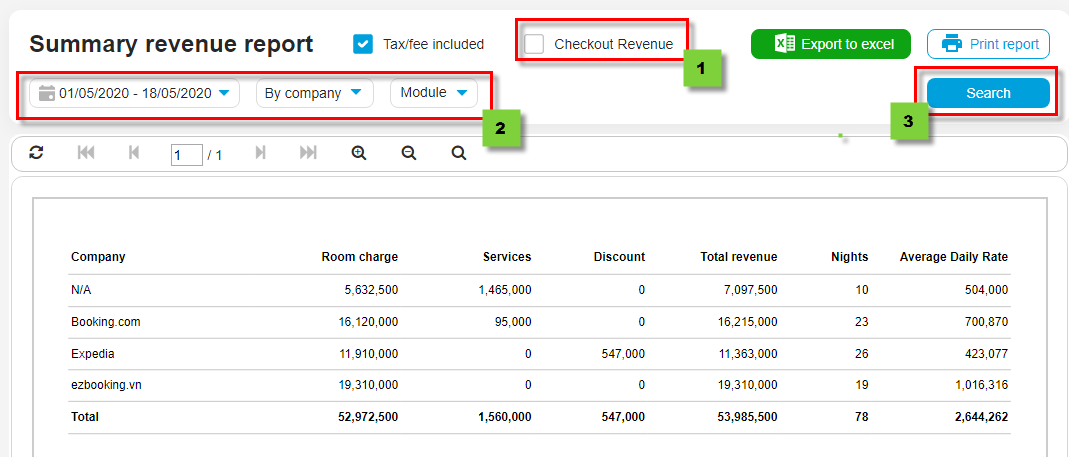Uncheck the Tax/fee included checkbox

pos(363,44)
